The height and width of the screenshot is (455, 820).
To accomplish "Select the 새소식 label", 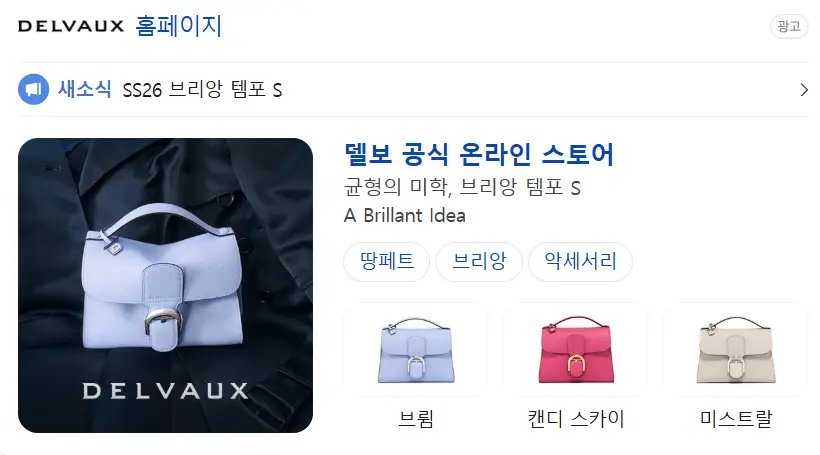I will point(85,89).
